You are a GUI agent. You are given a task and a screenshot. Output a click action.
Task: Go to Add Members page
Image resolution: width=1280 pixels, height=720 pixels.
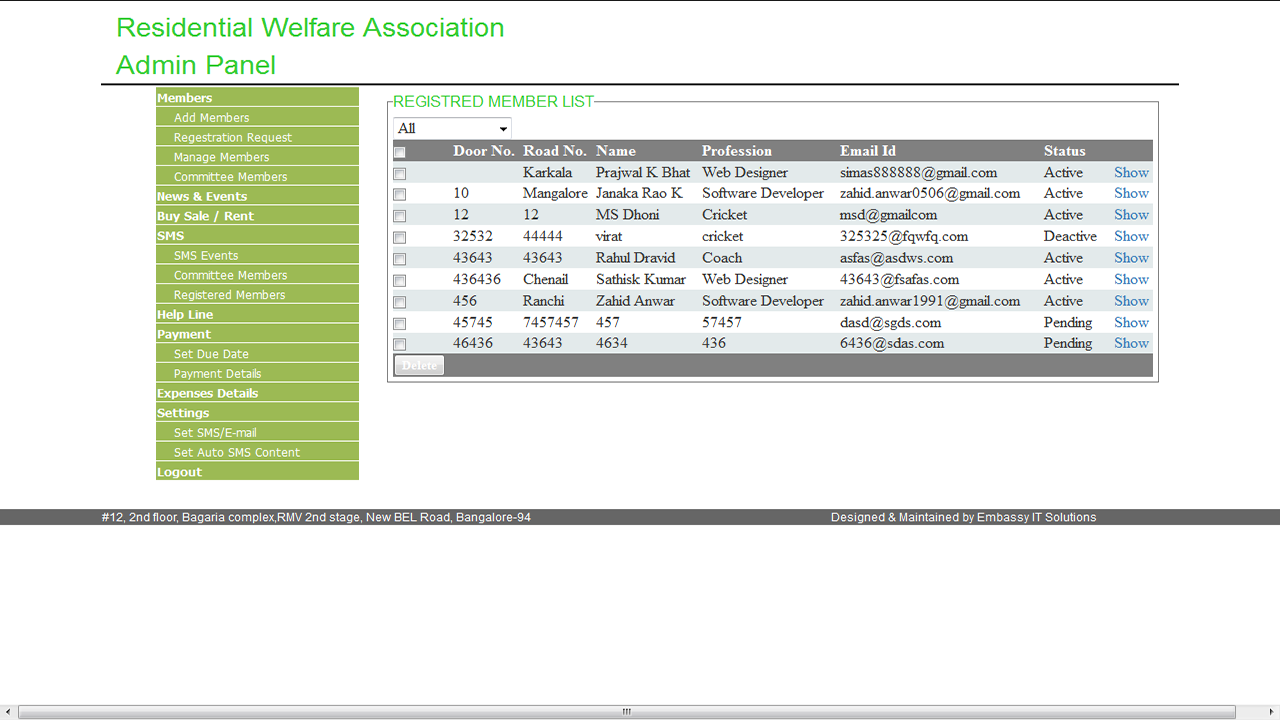click(257, 117)
